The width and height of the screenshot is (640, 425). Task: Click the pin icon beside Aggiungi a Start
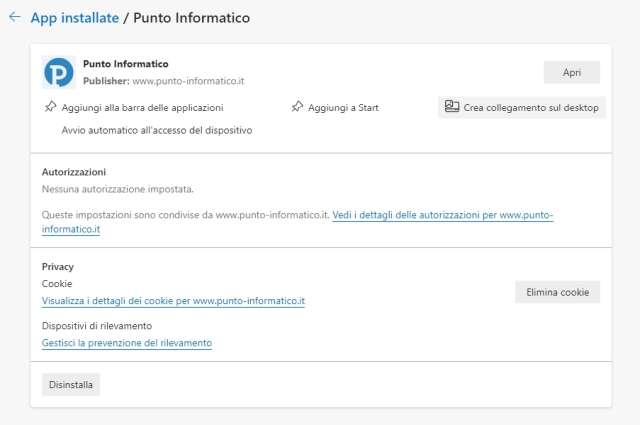click(x=297, y=107)
